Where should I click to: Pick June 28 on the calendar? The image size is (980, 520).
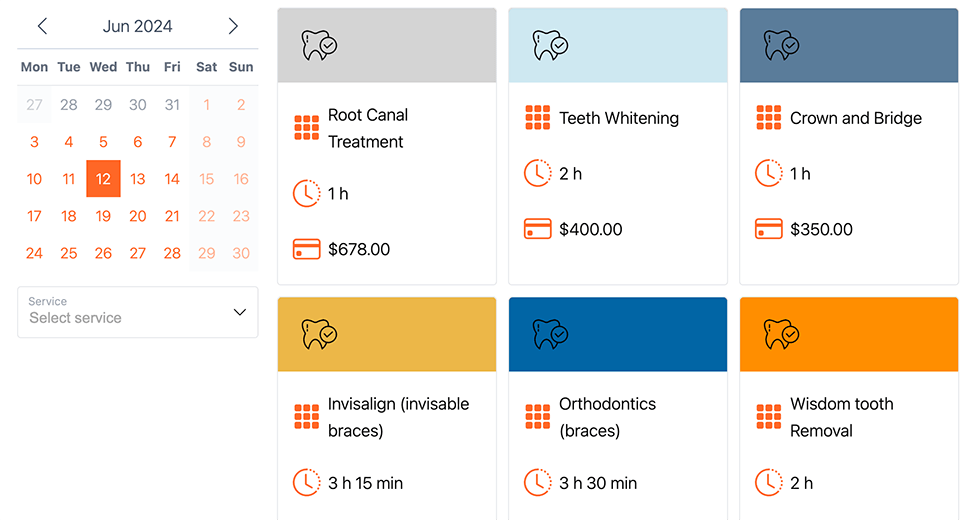[172, 253]
